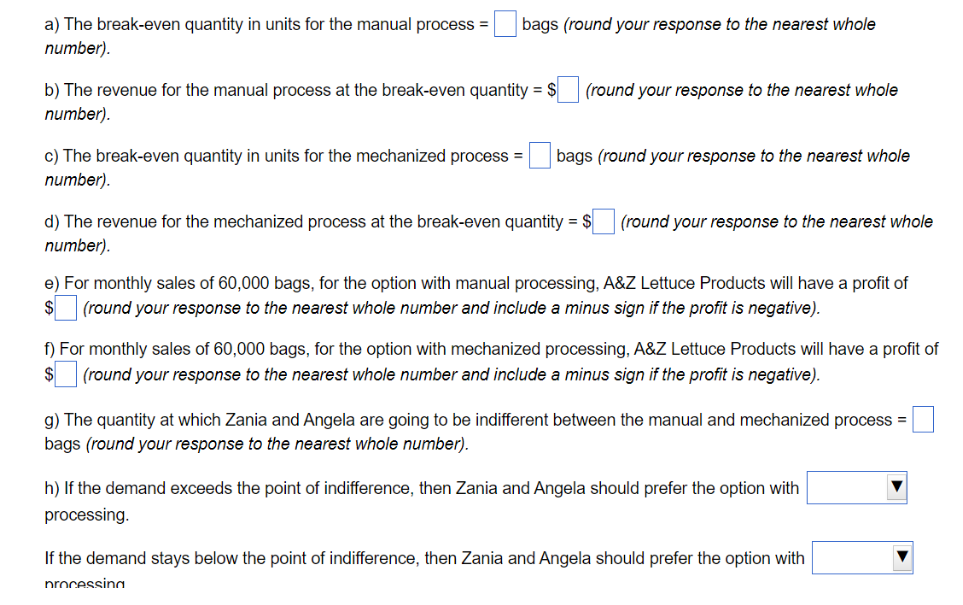Open the processing preference dropdown in part h
This screenshot has width=963, height=605.
856,488
